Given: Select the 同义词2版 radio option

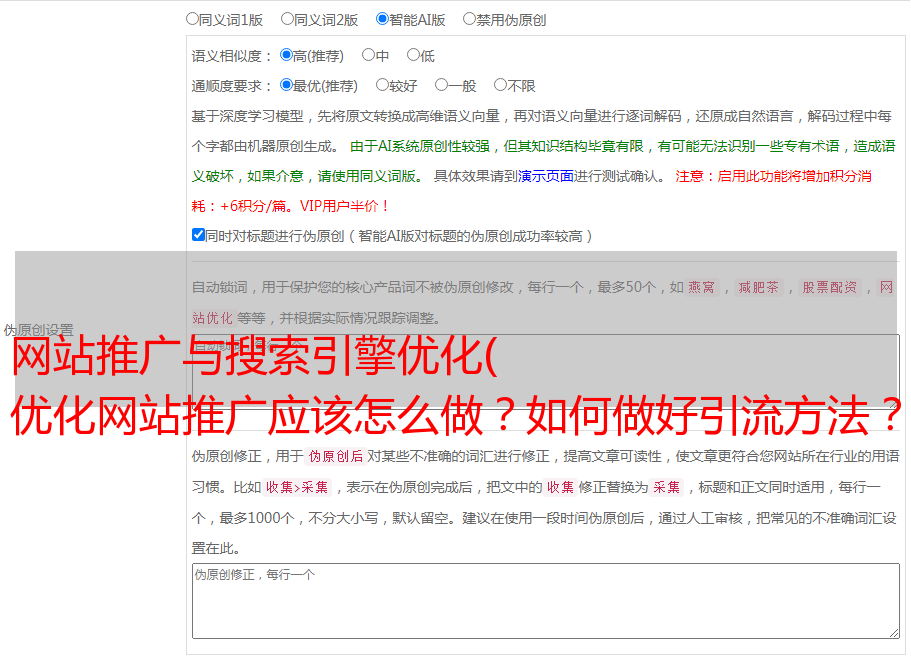Looking at the screenshot, I should 287,19.
